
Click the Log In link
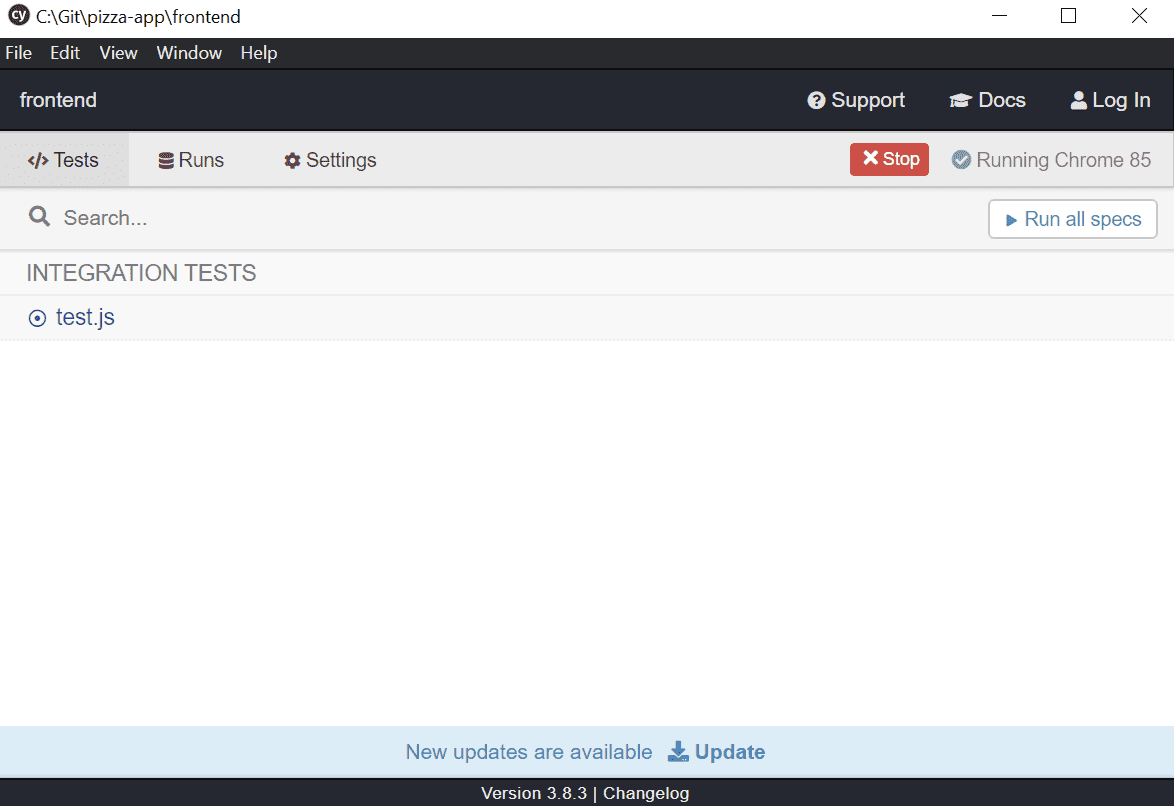(x=1110, y=100)
